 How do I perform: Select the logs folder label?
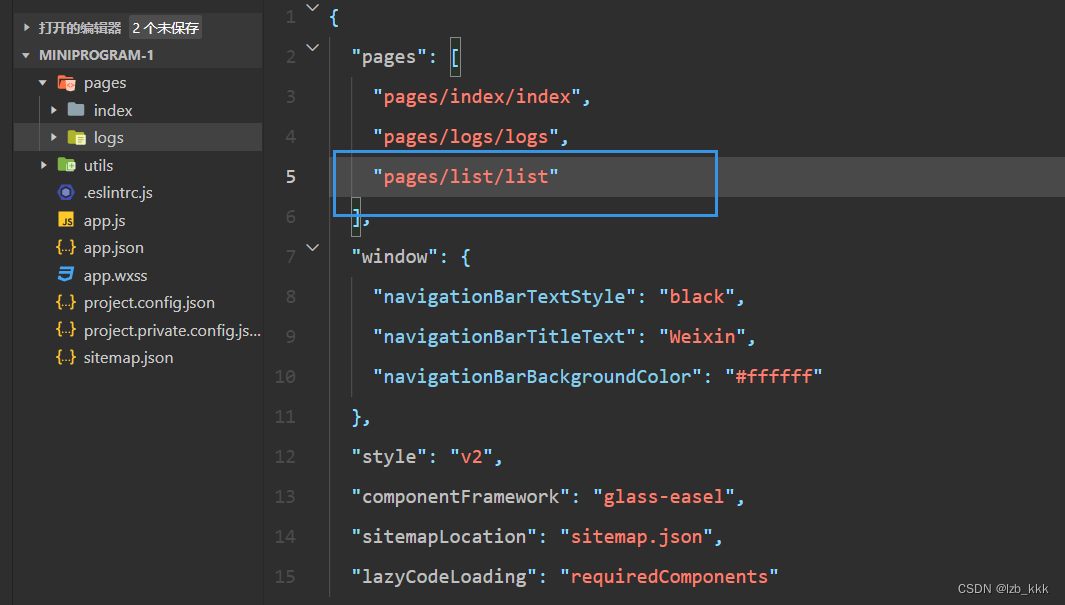(109, 139)
